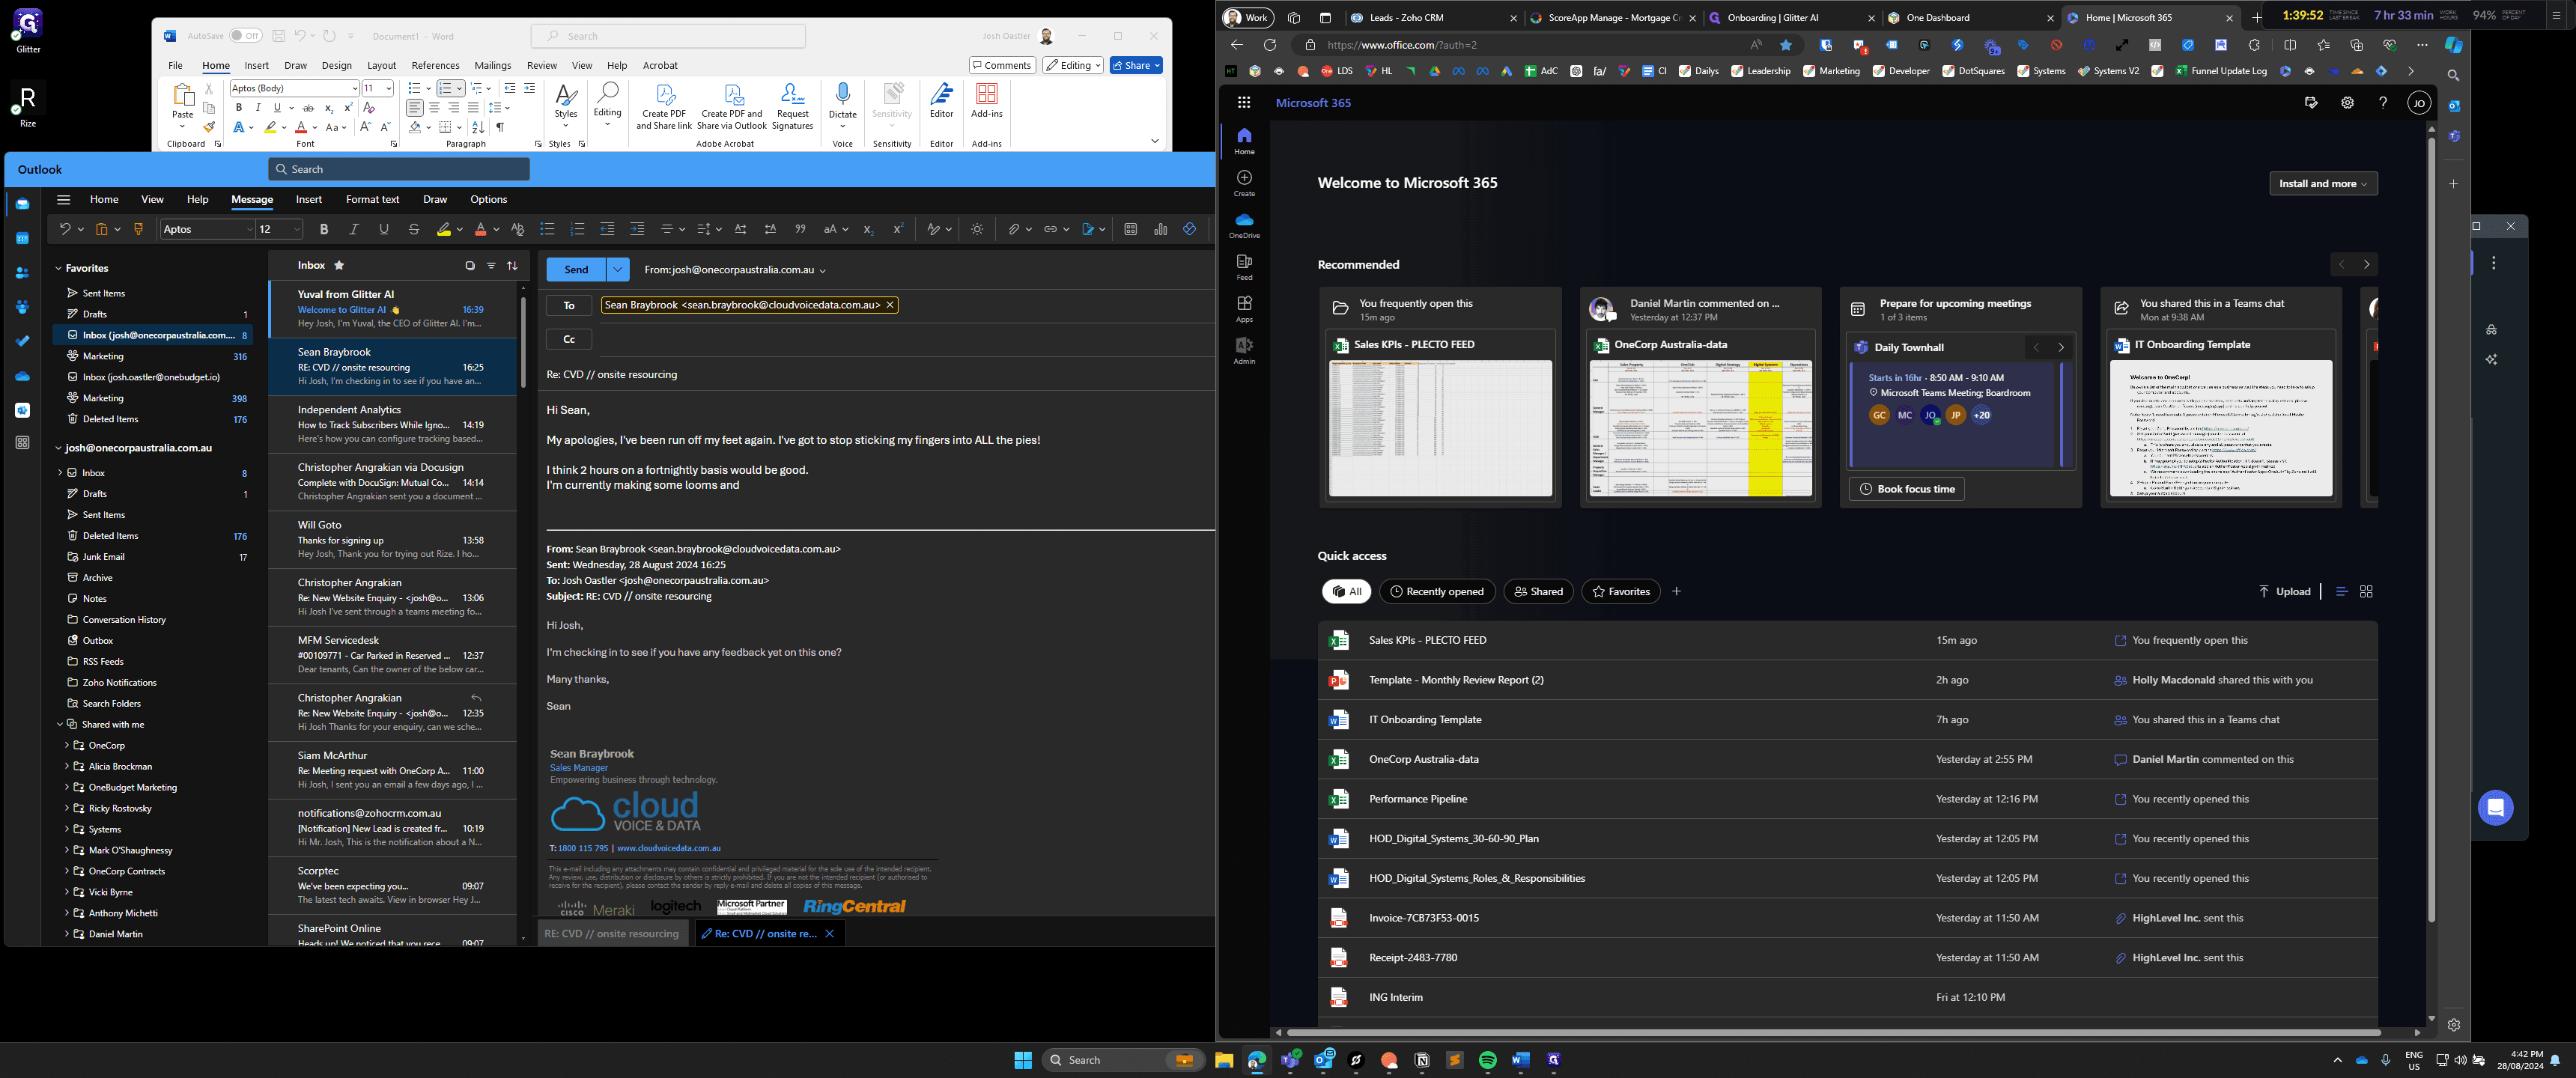Toggle the Inbox favorite star in Outlook
2576x1078 pixels.
[339, 266]
